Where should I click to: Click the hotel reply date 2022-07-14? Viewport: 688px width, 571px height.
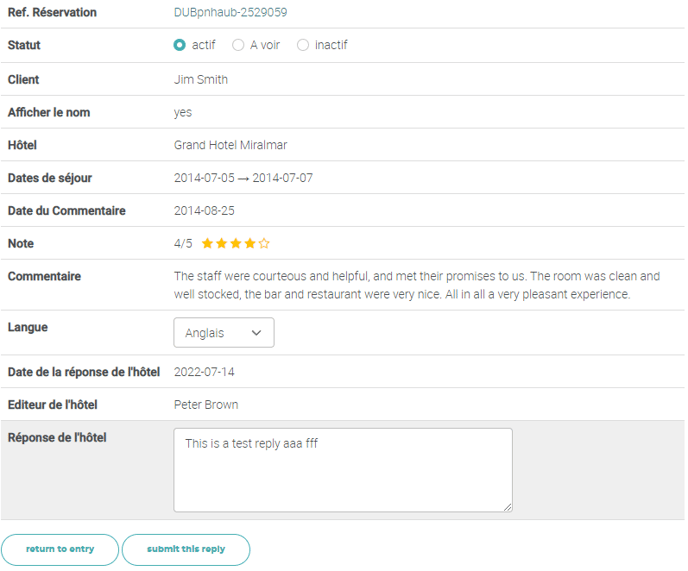coord(204,372)
